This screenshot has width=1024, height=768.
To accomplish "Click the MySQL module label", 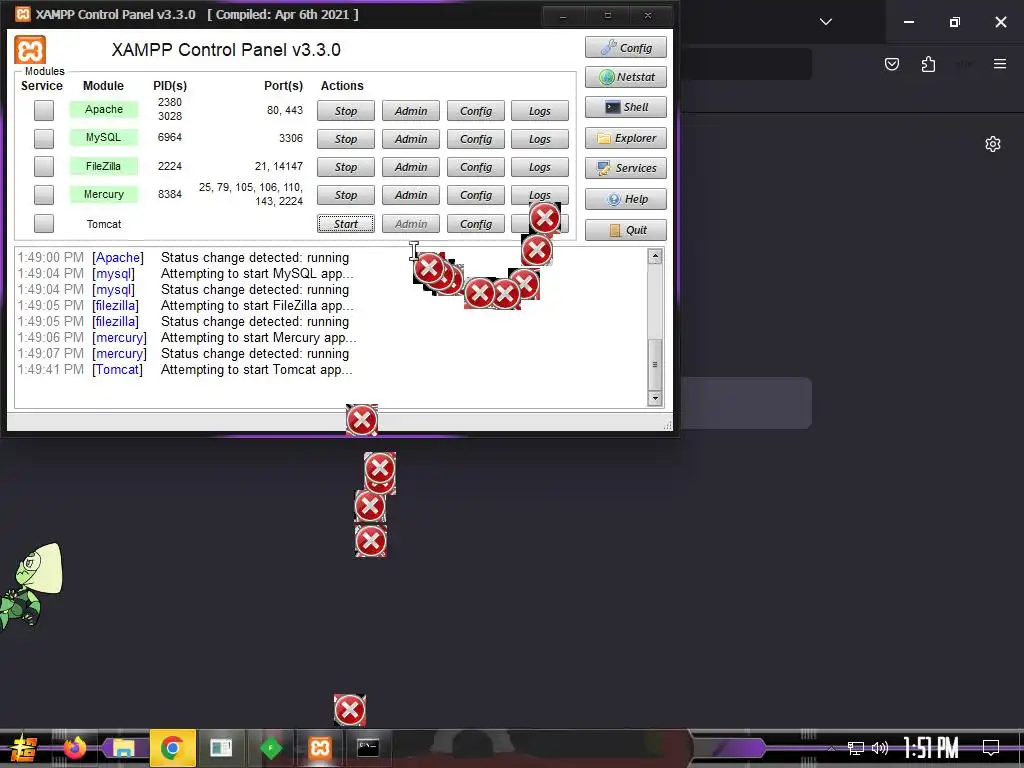I will tap(104, 137).
